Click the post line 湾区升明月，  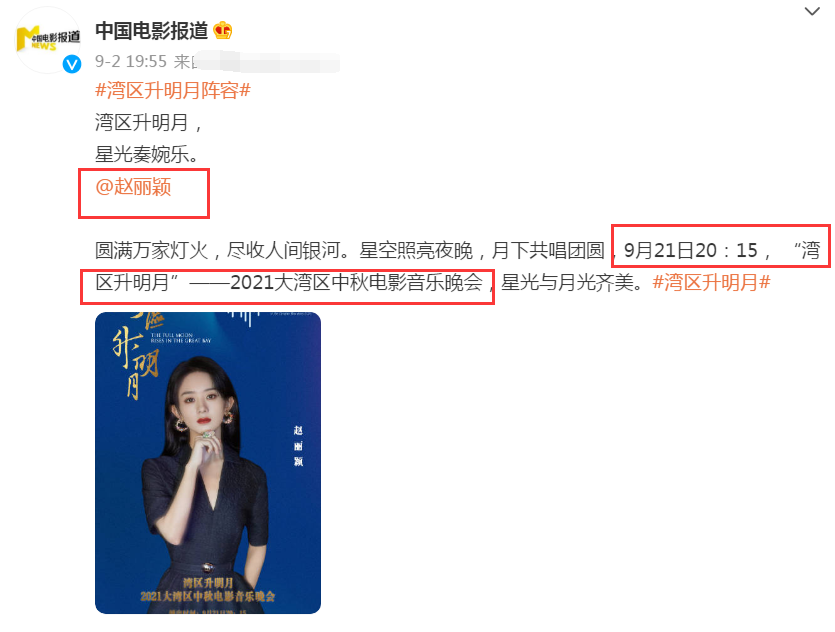[149, 123]
